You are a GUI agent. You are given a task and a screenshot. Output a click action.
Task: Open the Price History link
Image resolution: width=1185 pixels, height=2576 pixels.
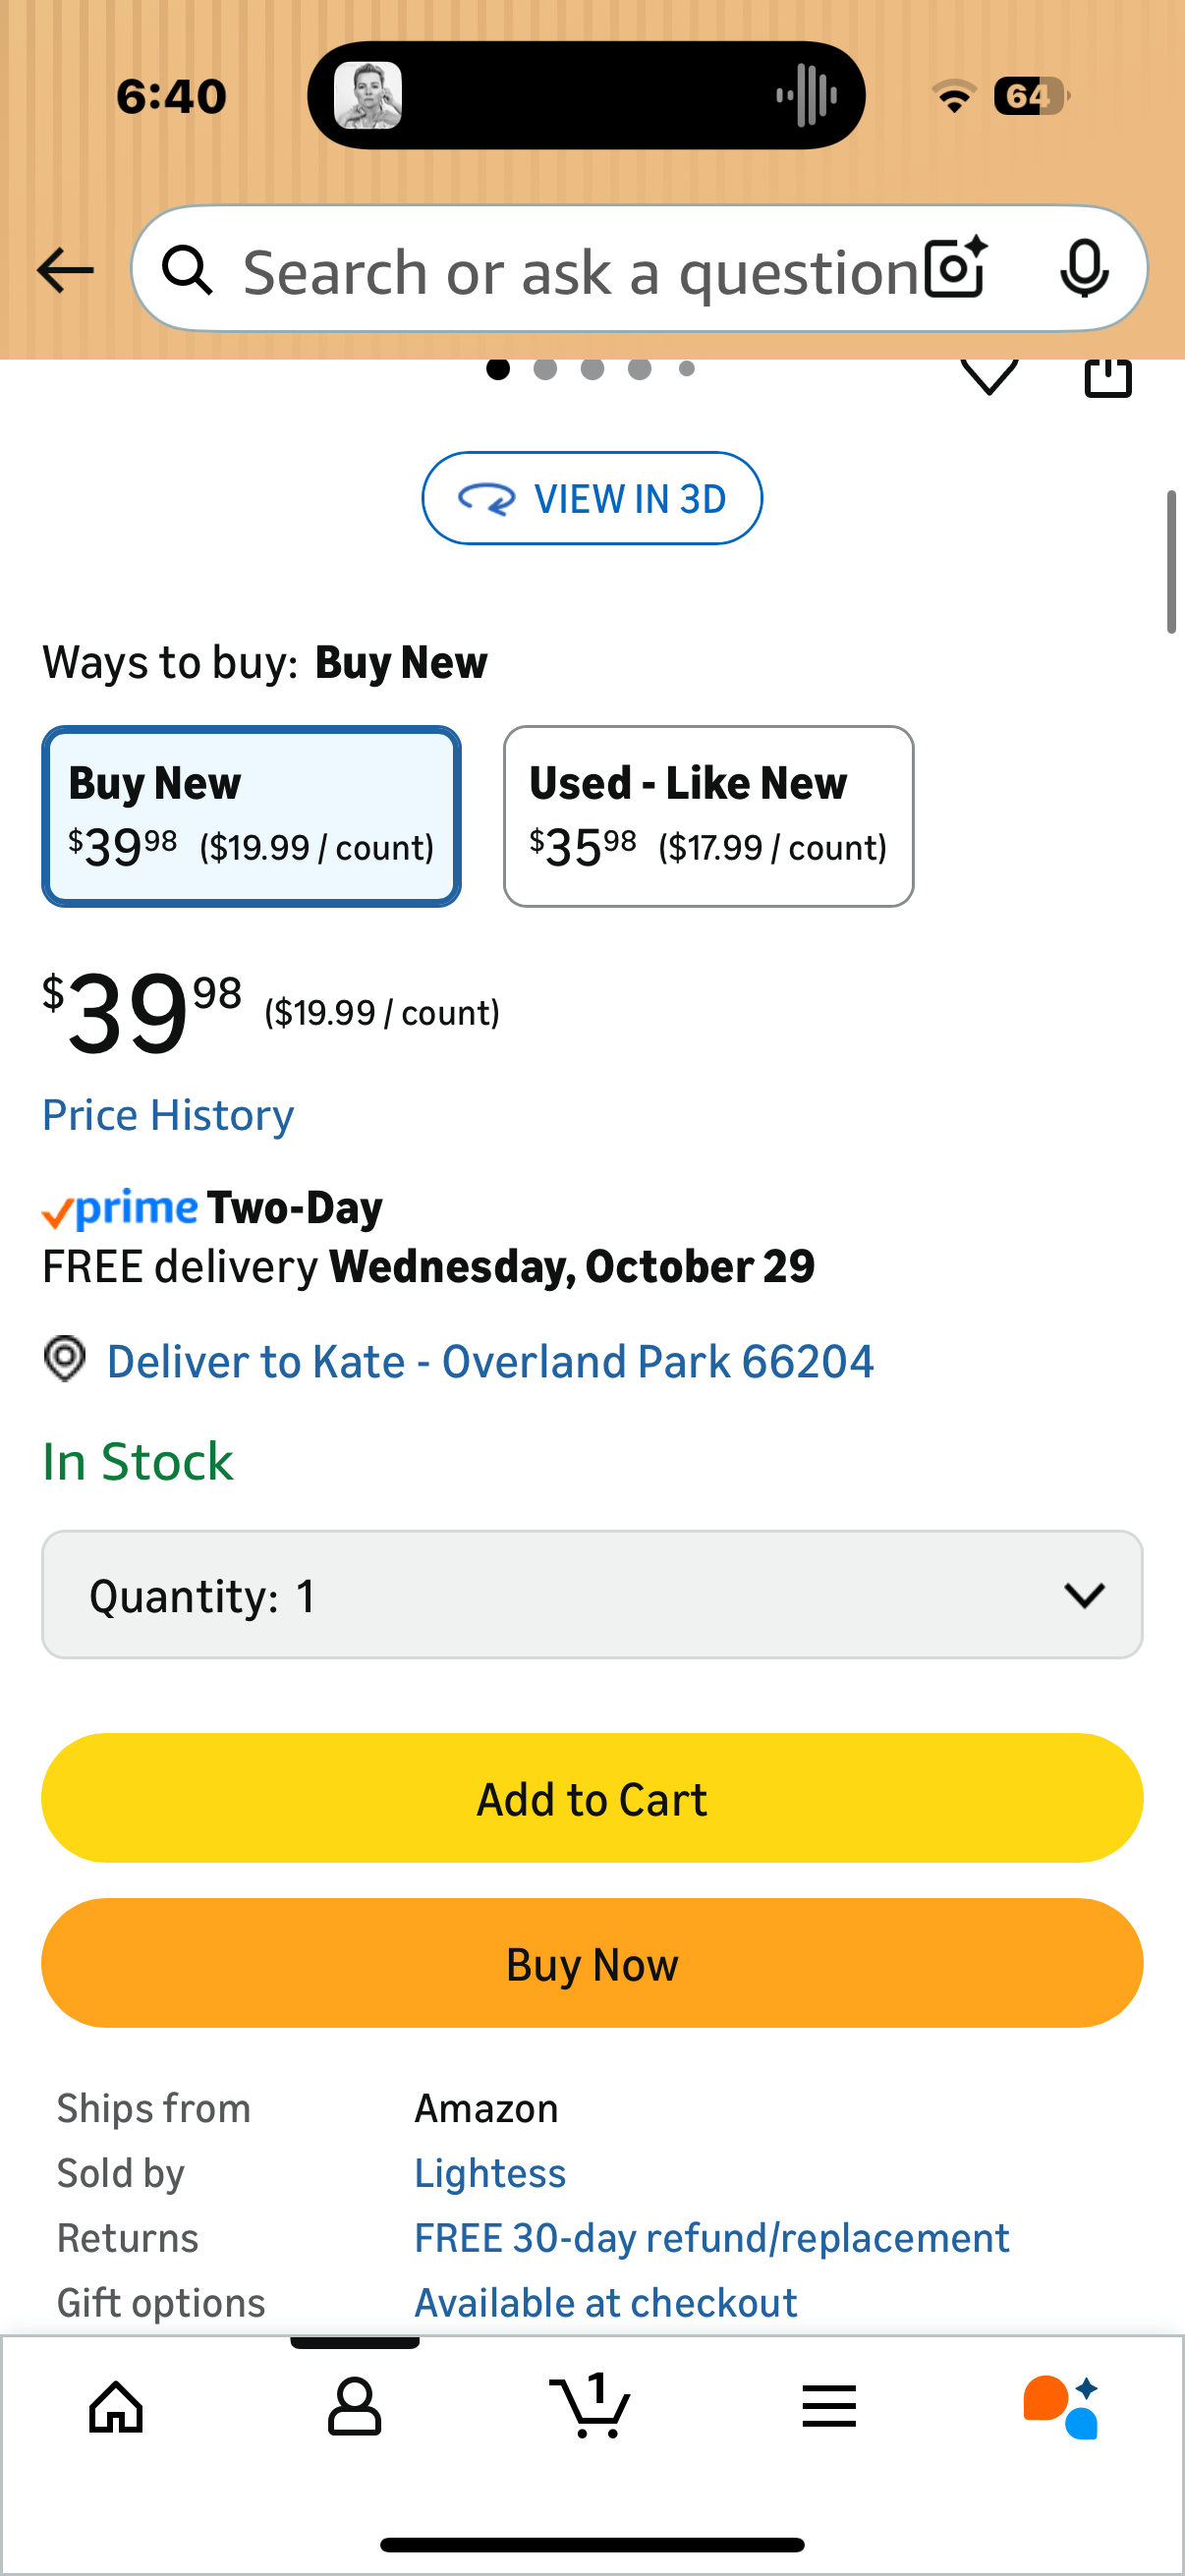168,1114
